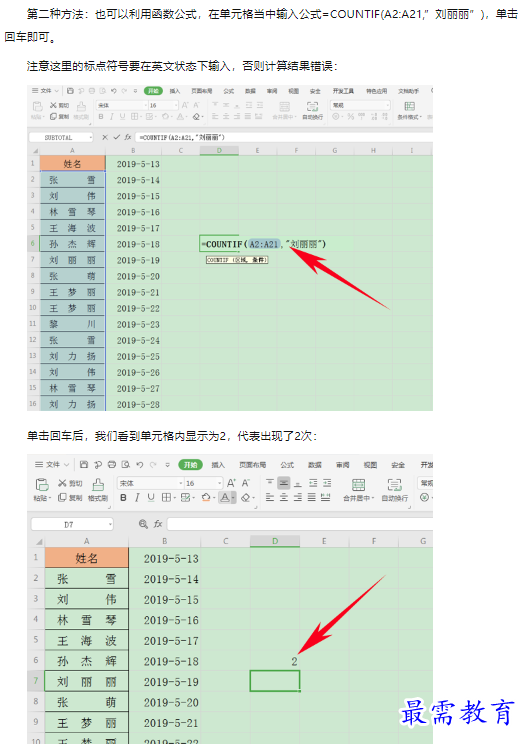Pick font color A in second screenshot
Viewport: 523px width, 744px height.
coord(224,497)
